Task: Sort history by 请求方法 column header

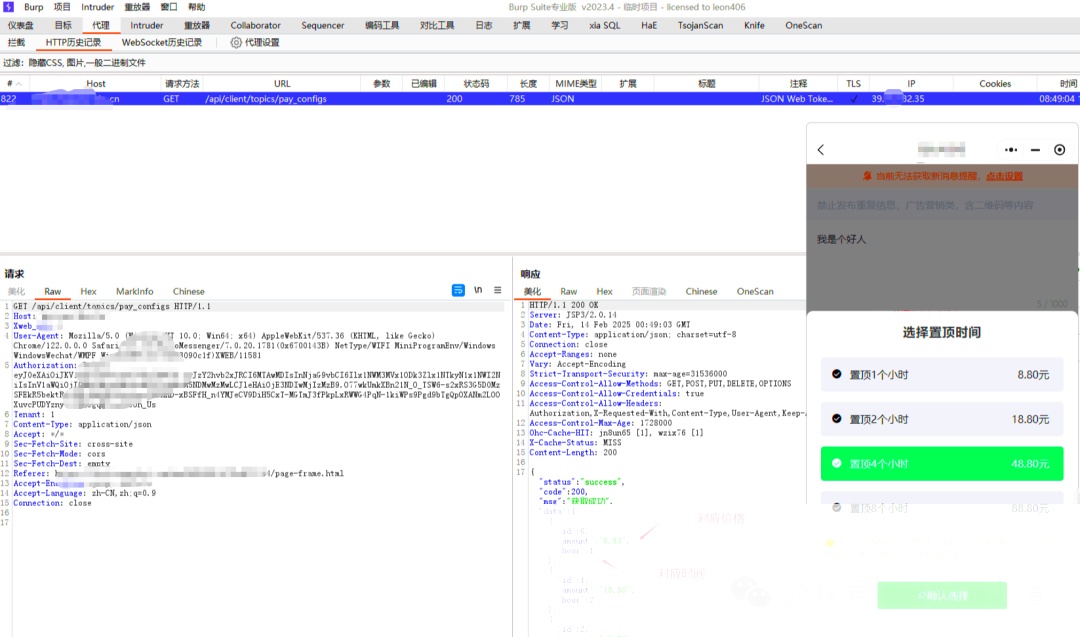Action: tap(182, 84)
